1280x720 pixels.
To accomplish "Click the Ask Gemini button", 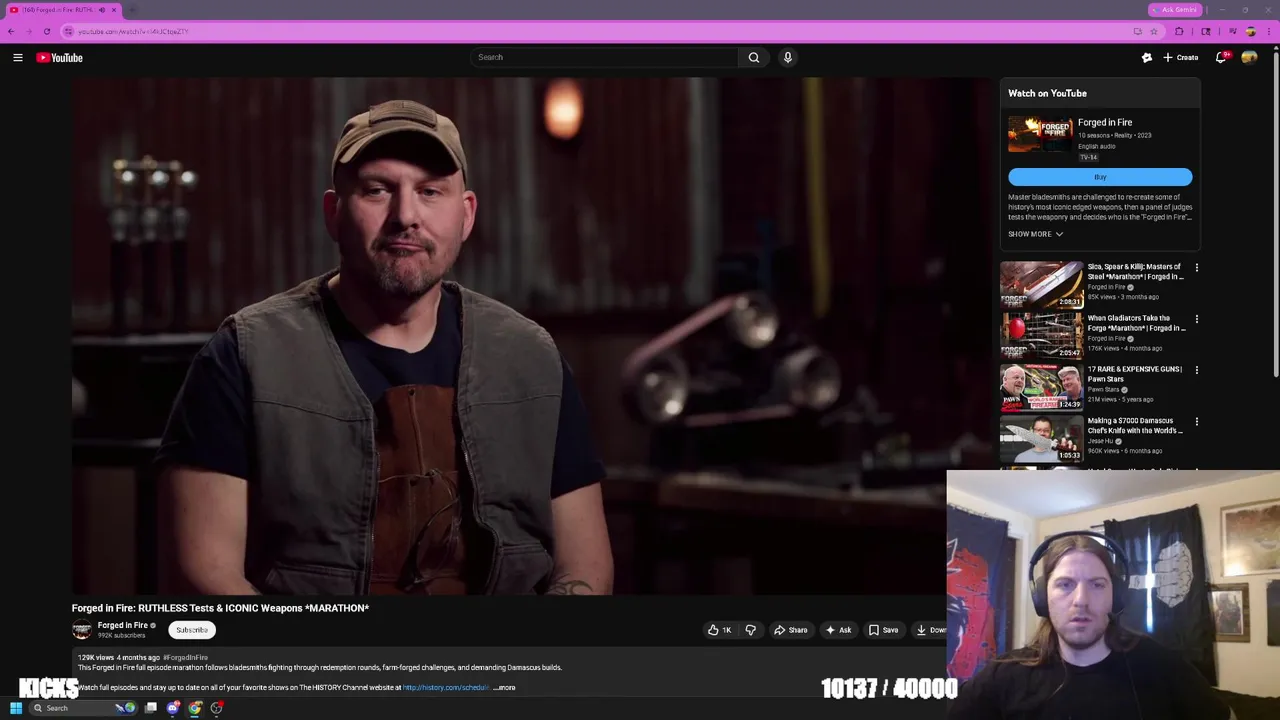I will 1174,10.
